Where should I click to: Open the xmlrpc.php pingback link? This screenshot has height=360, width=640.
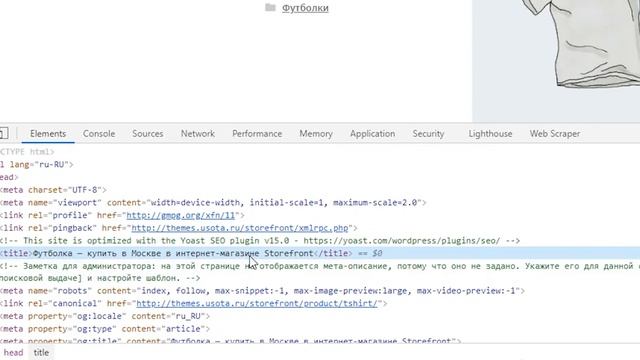(240, 228)
